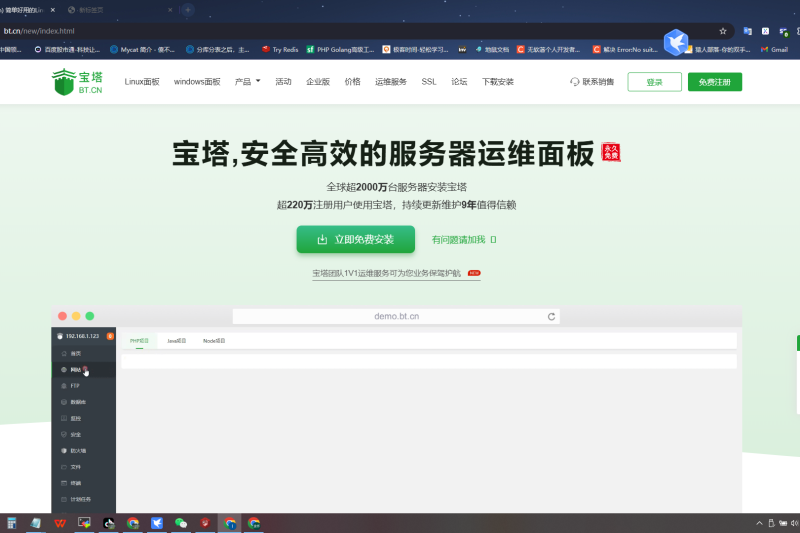The width and height of the screenshot is (800, 533).
Task: Click the 免费注册 button
Action: click(x=715, y=82)
